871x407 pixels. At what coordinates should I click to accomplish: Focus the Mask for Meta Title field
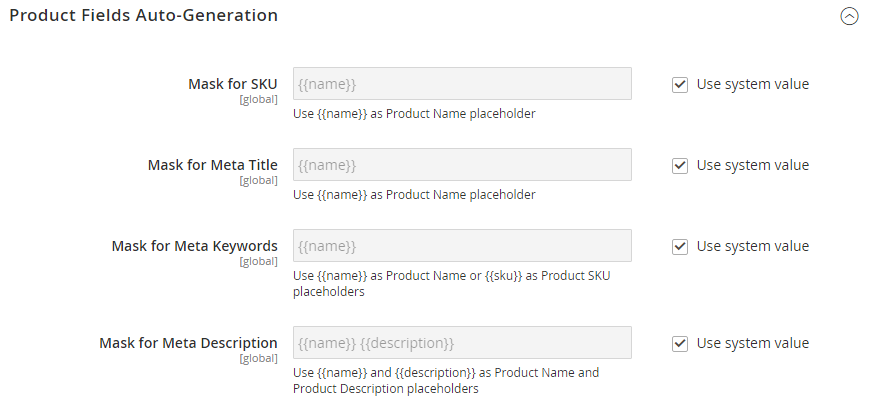point(461,165)
